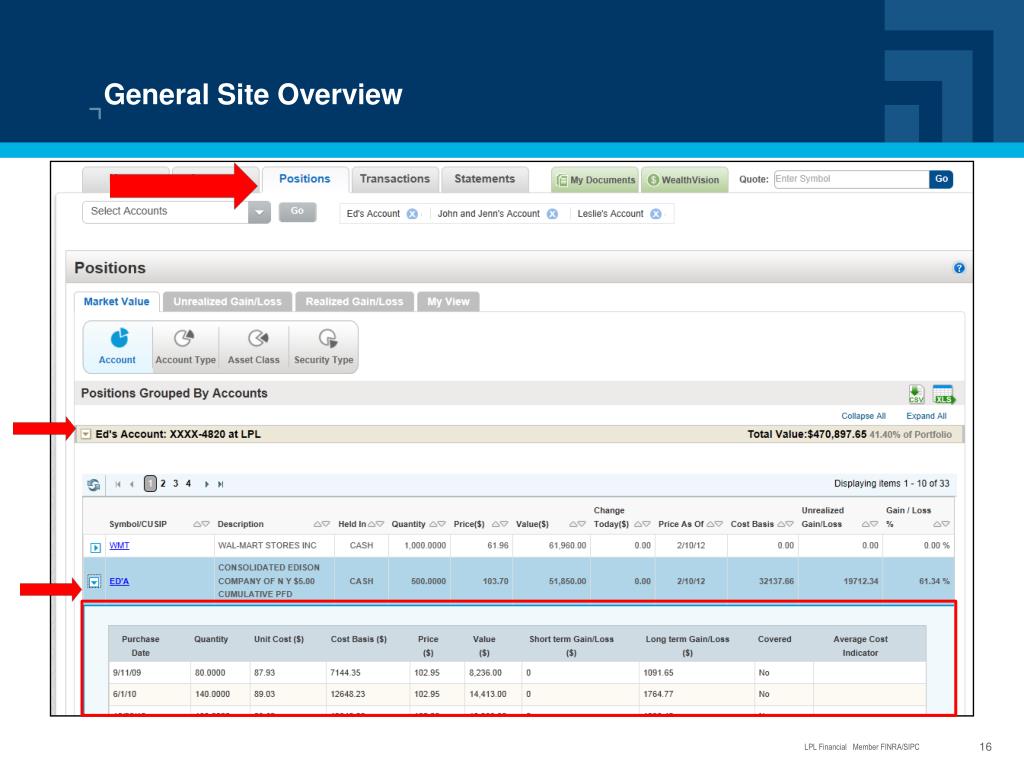Remove Leslie's Account from selection
Screen dimensions: 1024x768
pyautogui.click(x=656, y=214)
